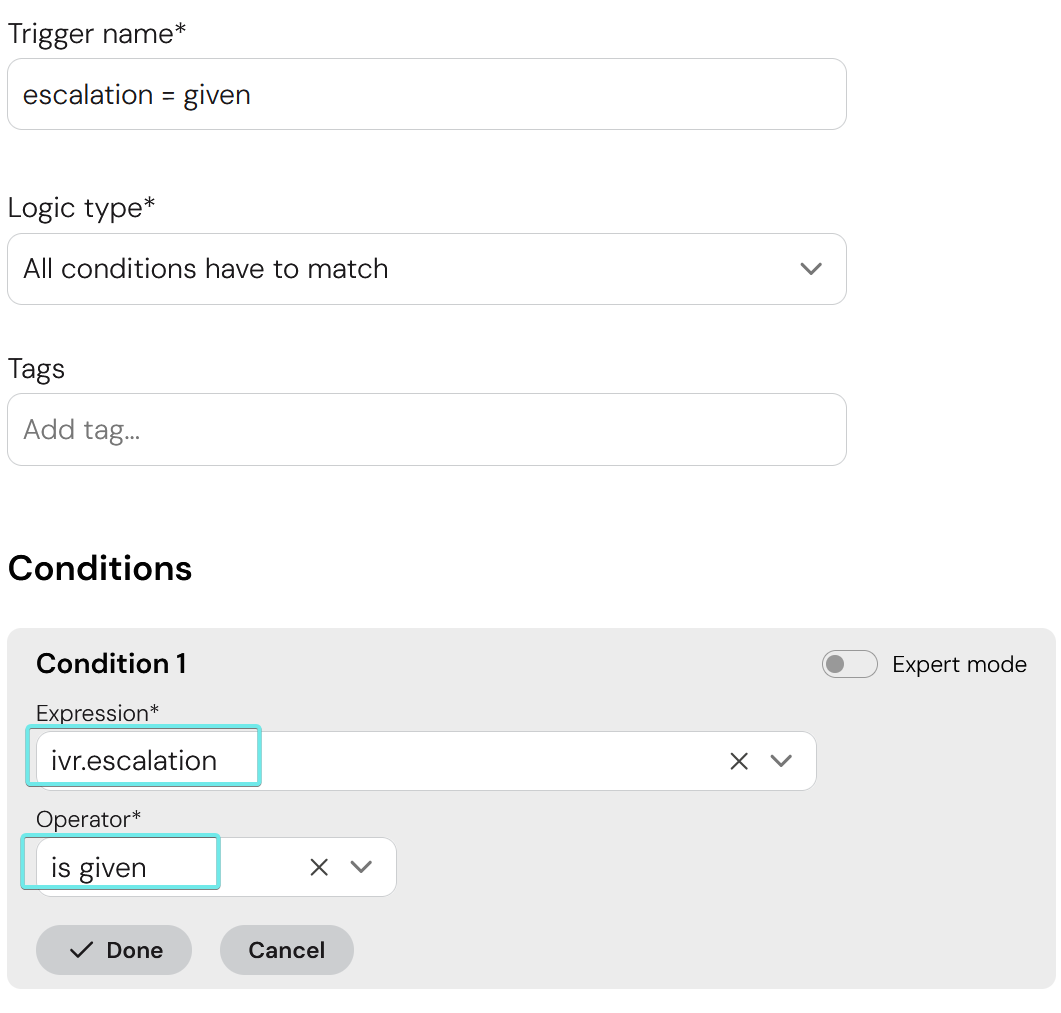Click the "Logic type" field label
Screen dimensions: 1061x1013
point(81,208)
